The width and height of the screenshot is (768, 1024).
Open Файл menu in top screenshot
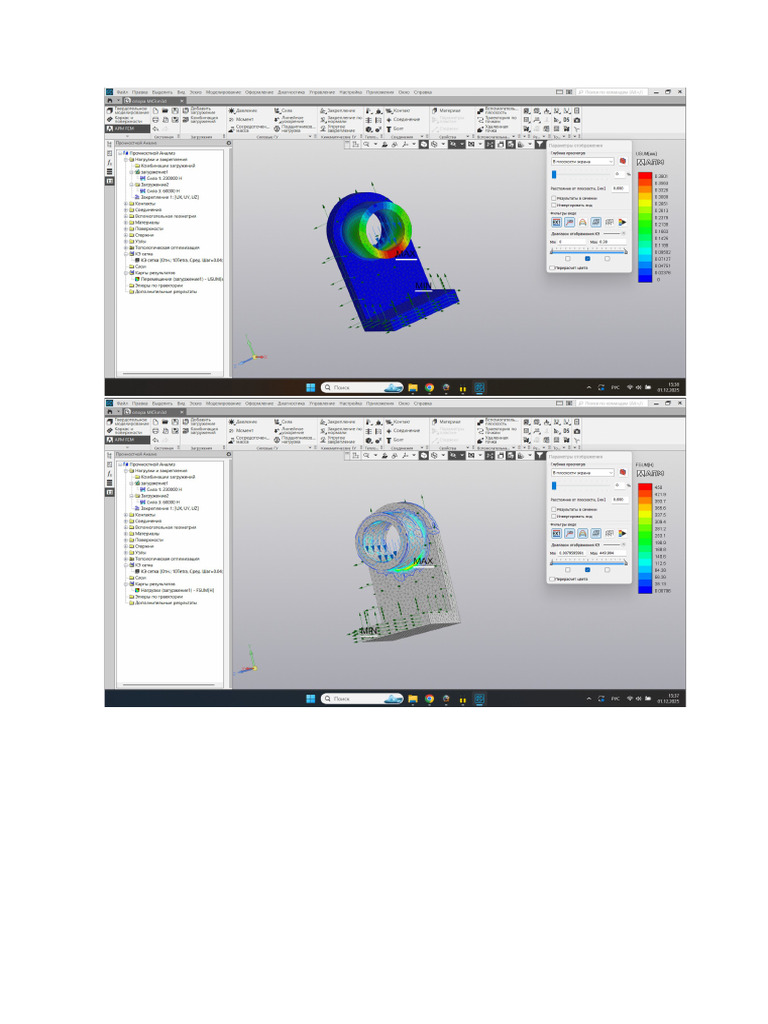point(122,92)
